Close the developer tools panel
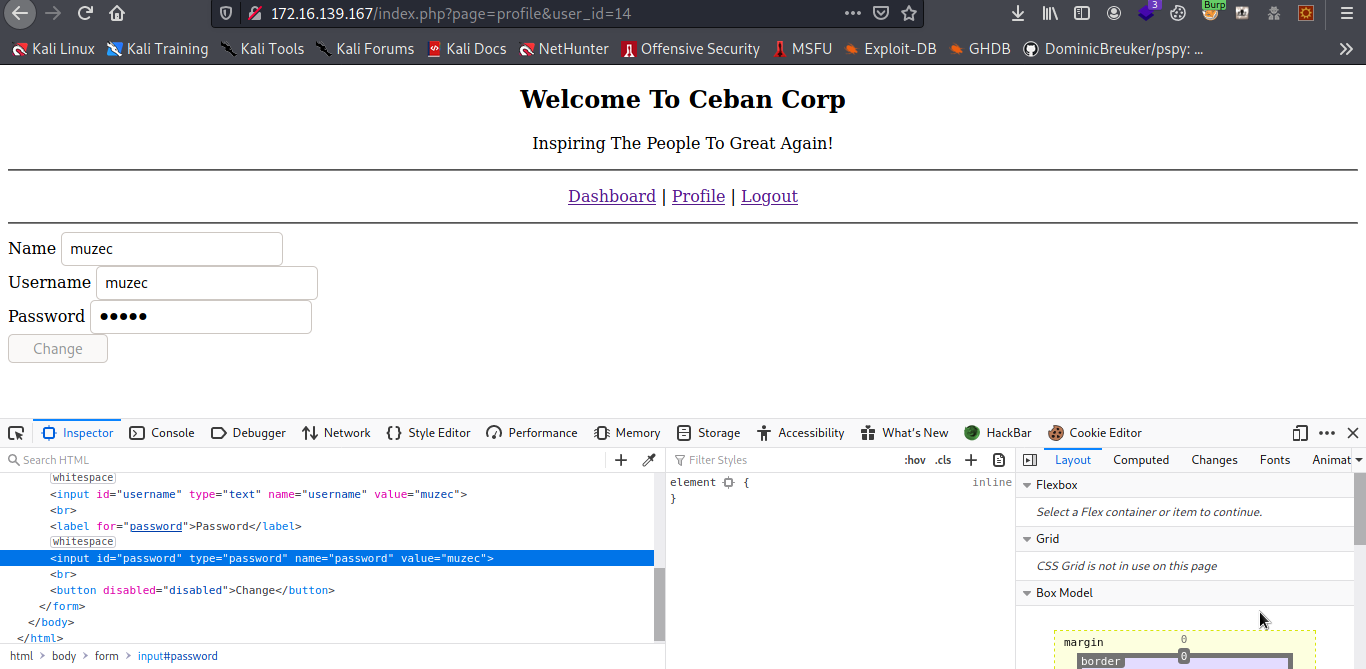Viewport: 1366px width, 669px height. [x=1353, y=433]
